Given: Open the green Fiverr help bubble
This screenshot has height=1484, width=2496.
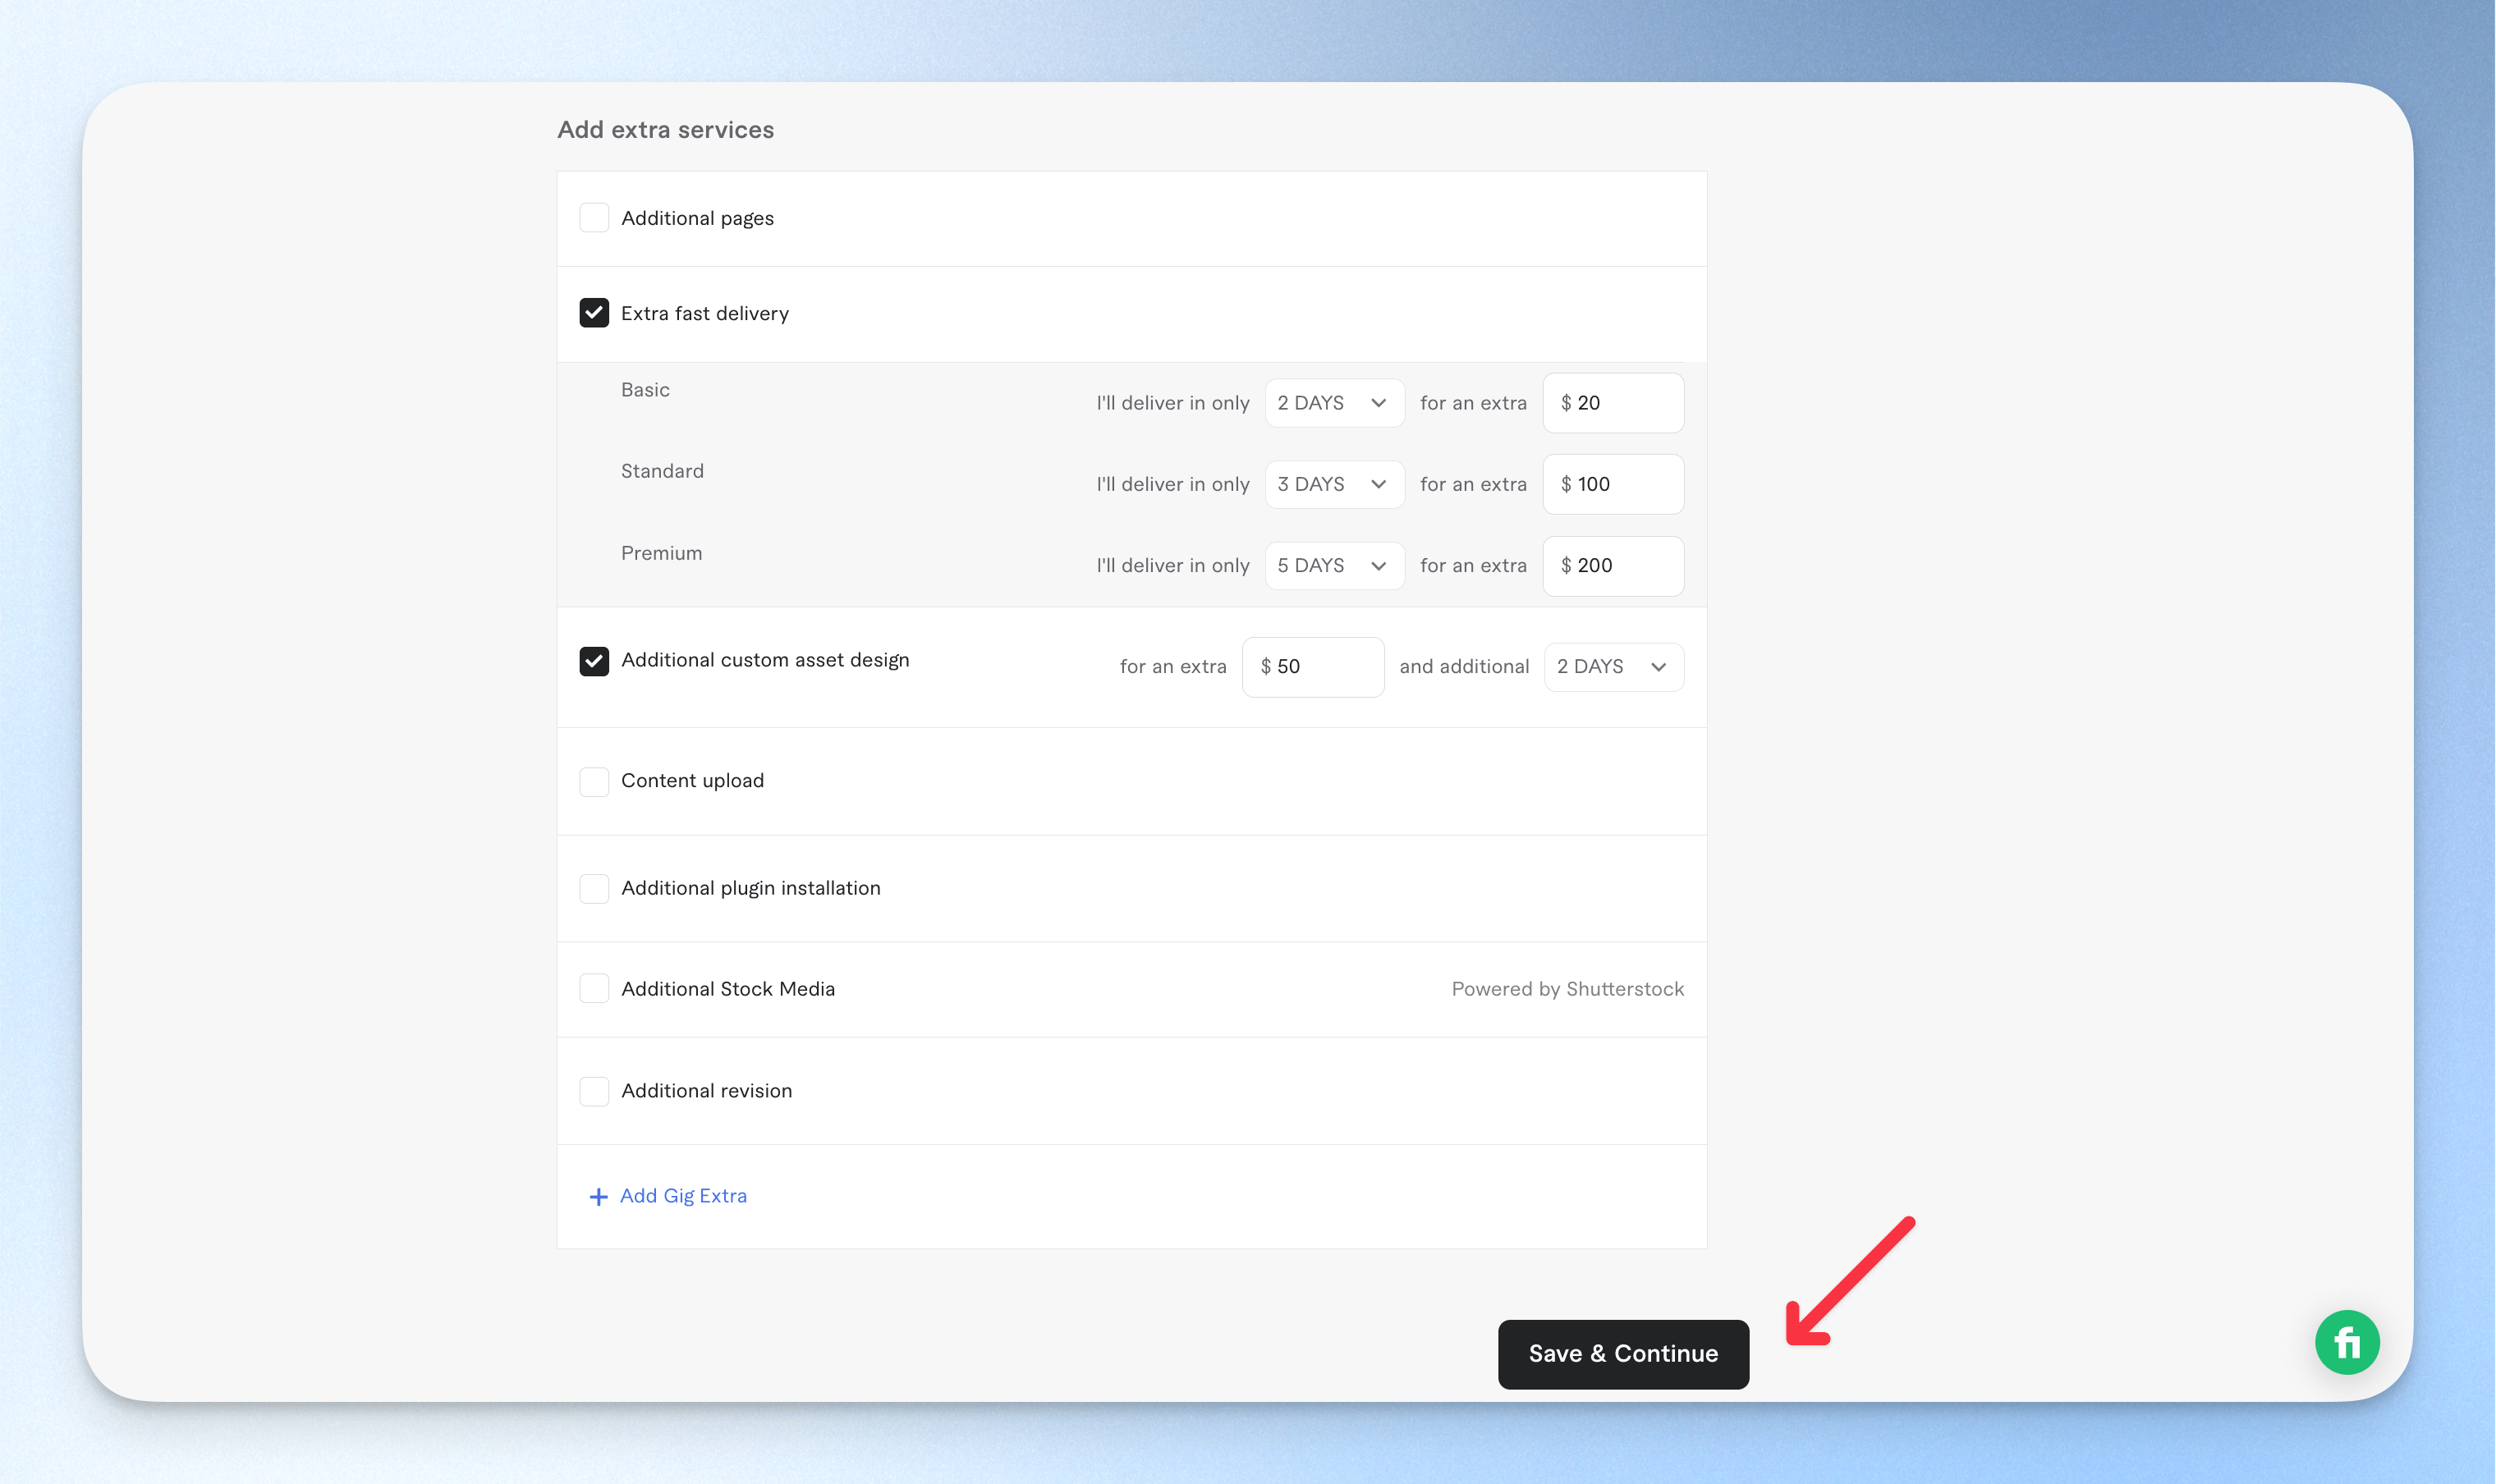Looking at the screenshot, I should (2346, 1342).
